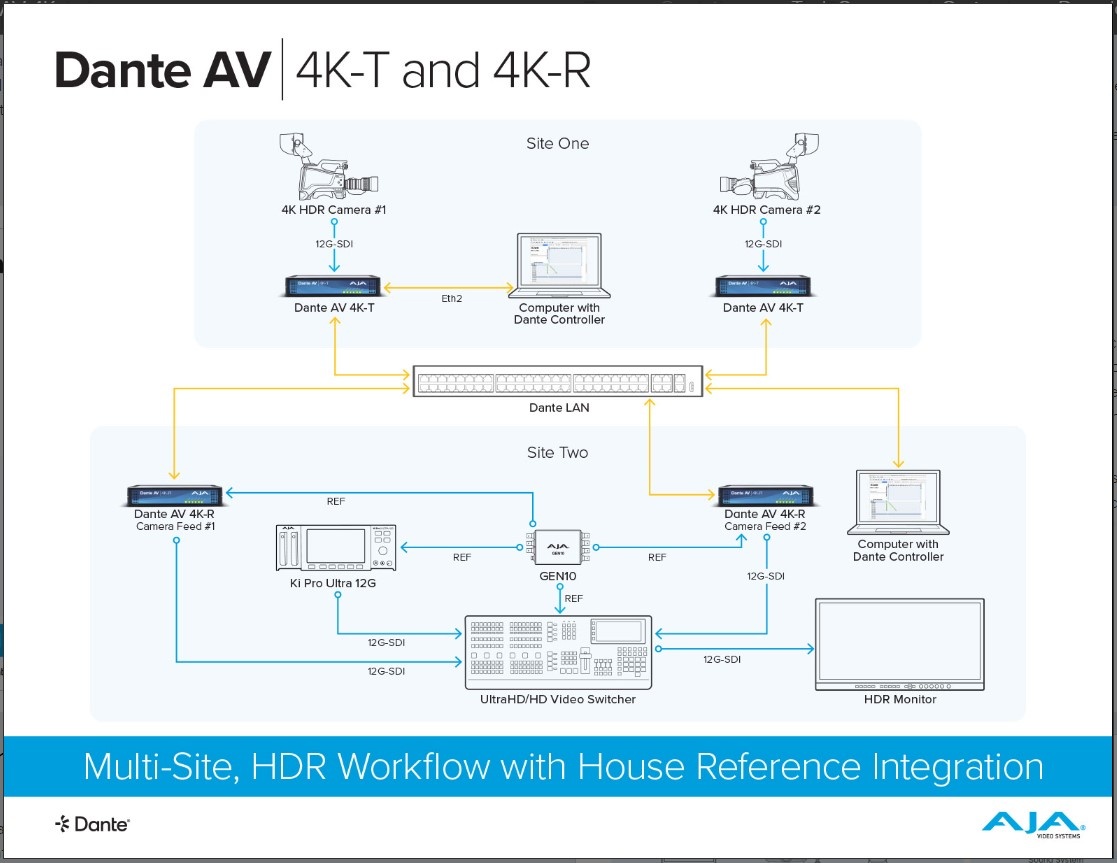This screenshot has width=1117, height=863.
Task: Click the Site Two laptop with Dante Controller
Action: point(898,502)
